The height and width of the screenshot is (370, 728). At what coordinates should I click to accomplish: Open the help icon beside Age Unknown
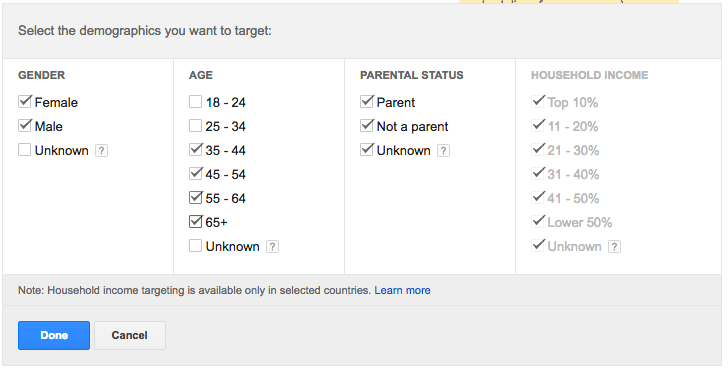(x=272, y=247)
